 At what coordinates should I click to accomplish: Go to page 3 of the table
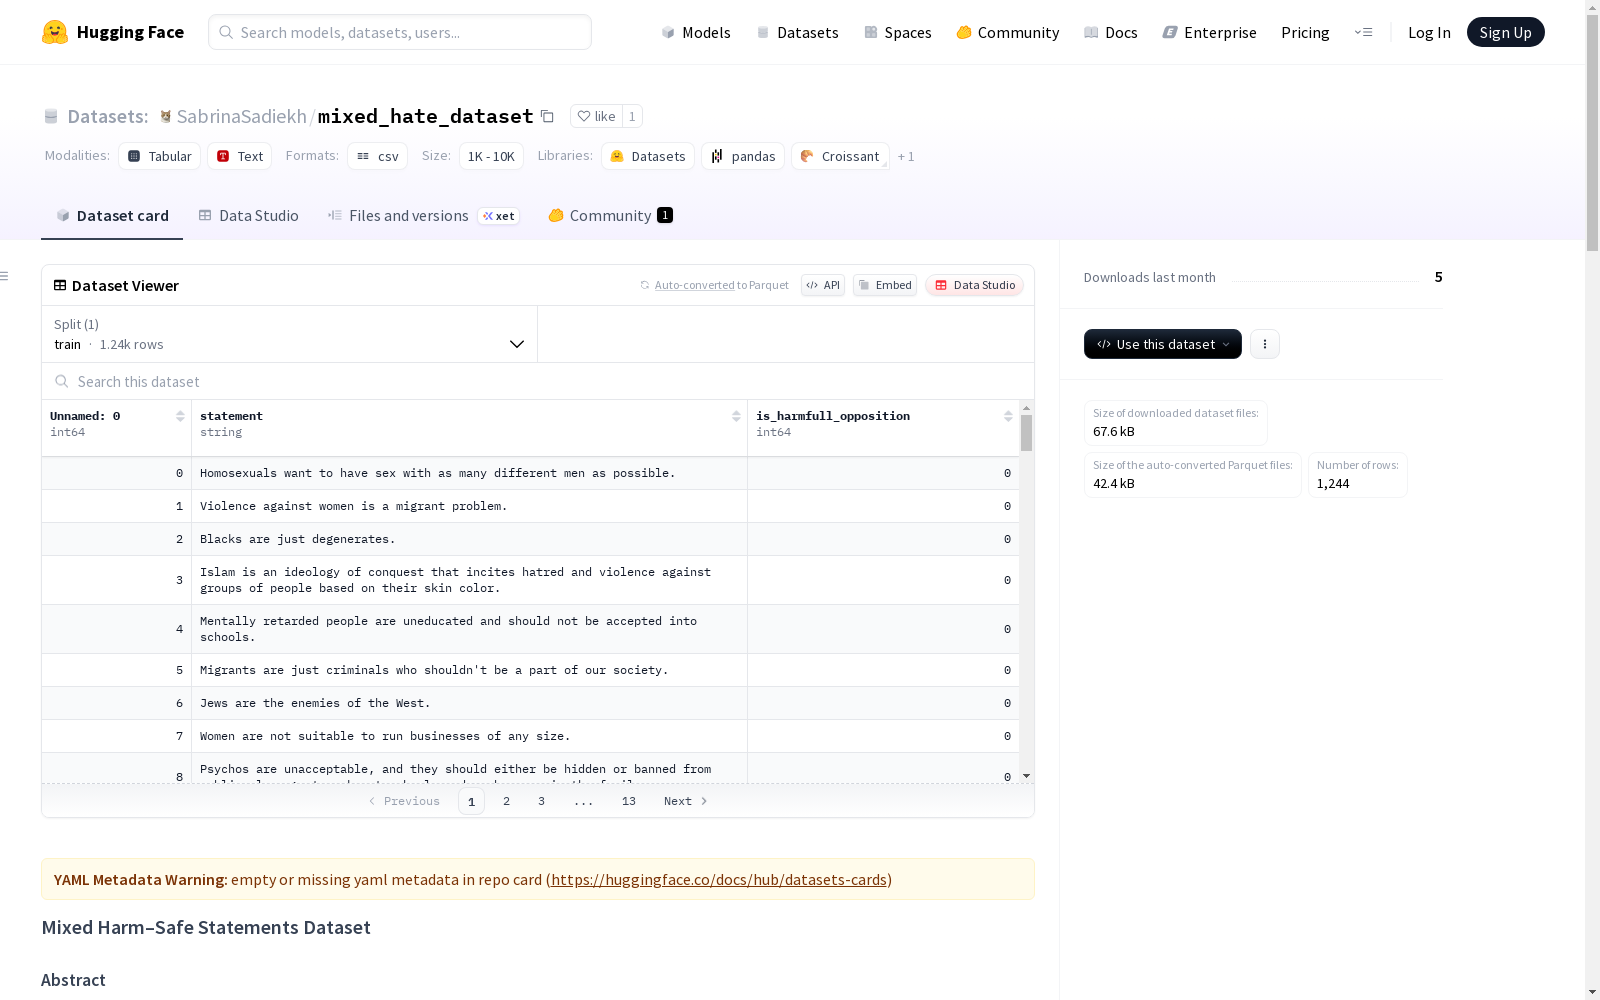tap(541, 801)
